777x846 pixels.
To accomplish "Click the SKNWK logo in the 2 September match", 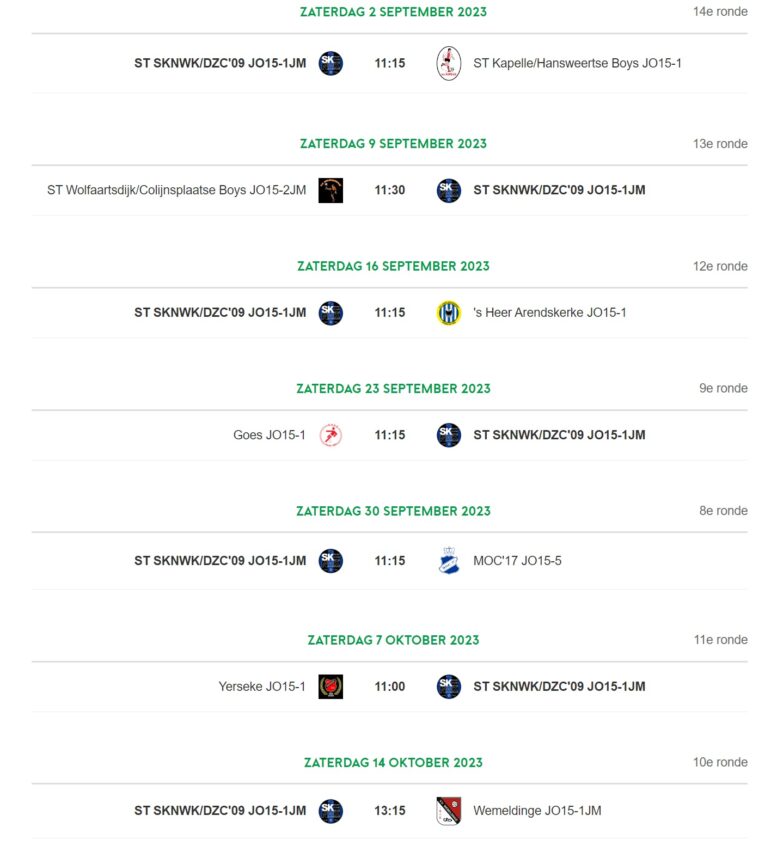I will pos(331,63).
